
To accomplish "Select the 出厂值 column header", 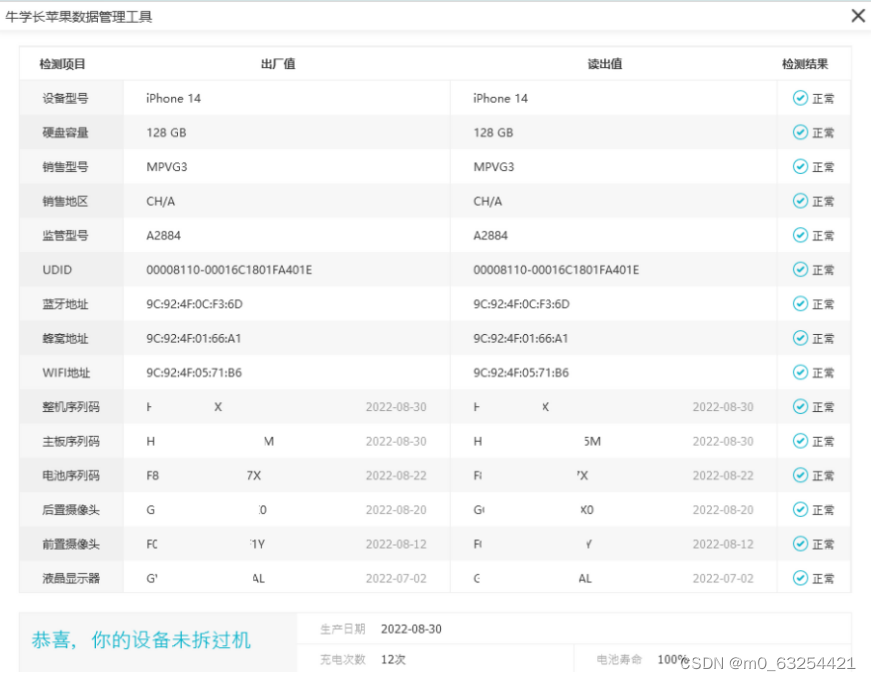I will [278, 64].
